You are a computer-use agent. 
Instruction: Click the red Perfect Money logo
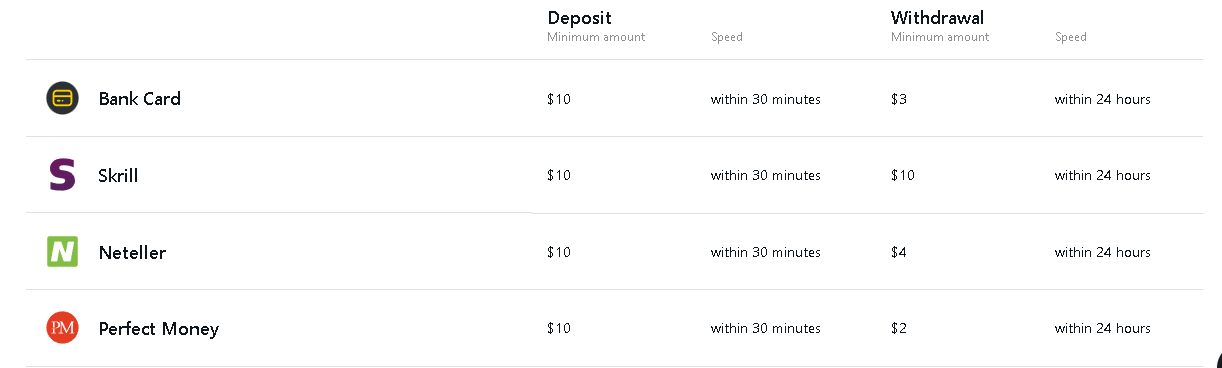[x=62, y=328]
